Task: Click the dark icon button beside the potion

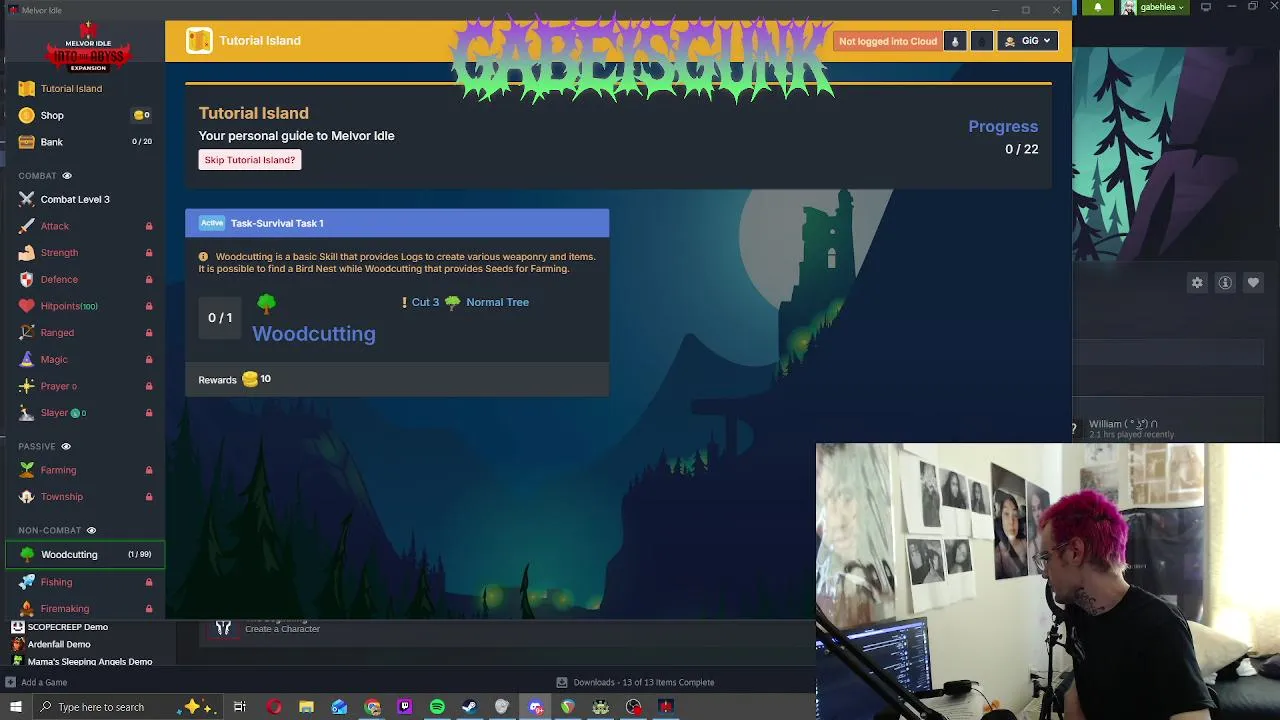Action: [982, 41]
